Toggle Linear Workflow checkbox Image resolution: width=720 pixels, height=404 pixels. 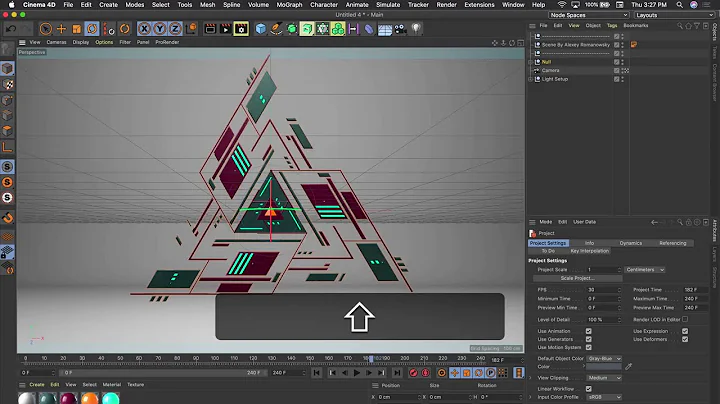589,389
